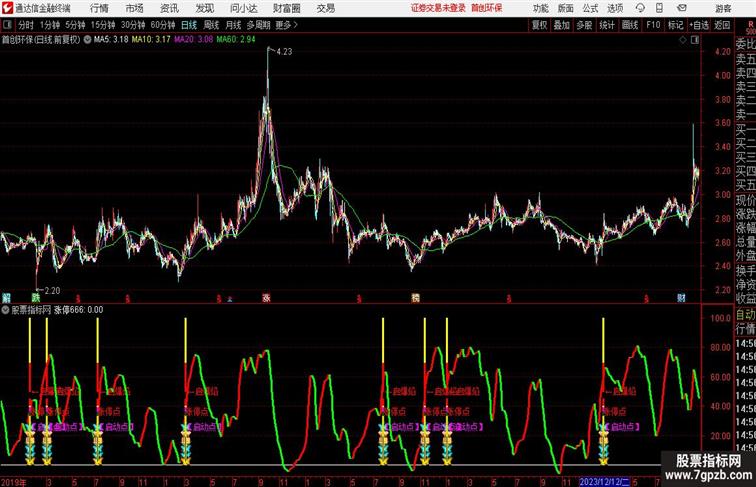Image resolution: width=756 pixels, height=487 pixels.
Task: Click the MA20: 3.08 indicator value
Action: pos(193,40)
